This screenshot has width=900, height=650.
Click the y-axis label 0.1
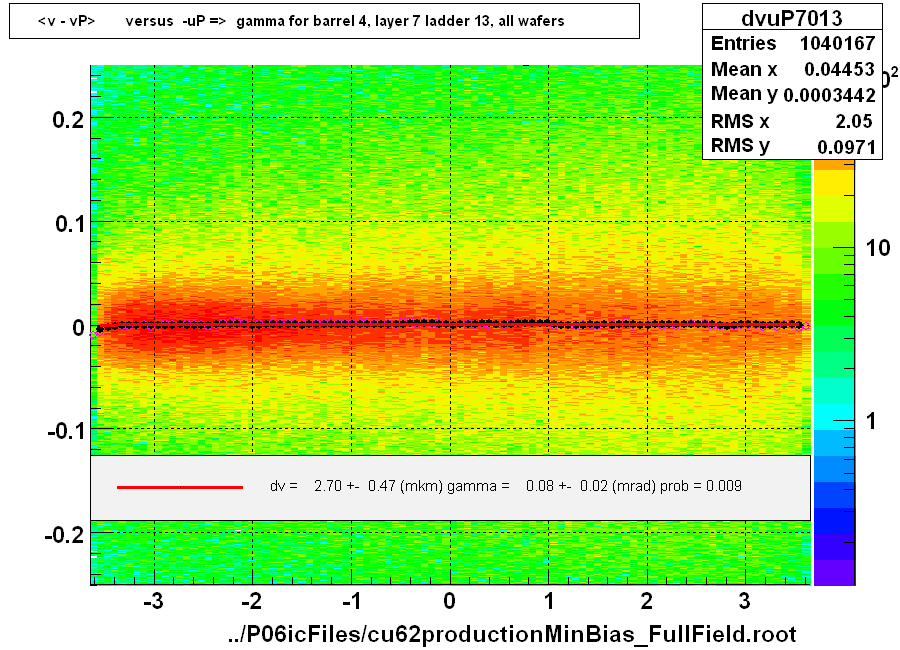coord(69,223)
